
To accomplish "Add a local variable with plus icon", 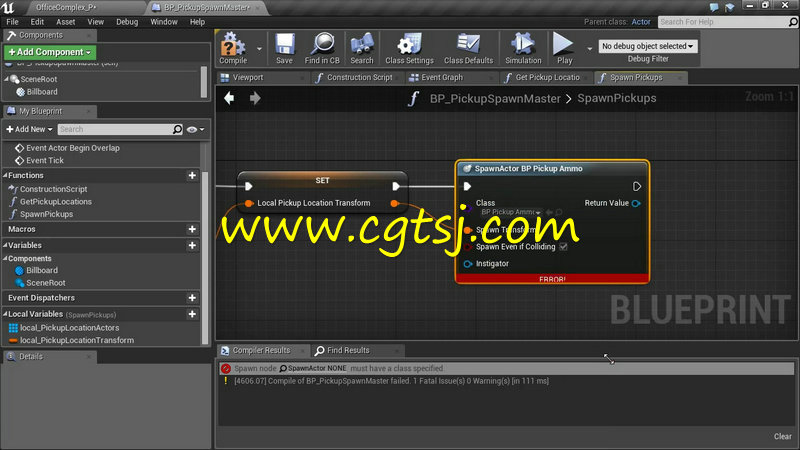I will [192, 314].
